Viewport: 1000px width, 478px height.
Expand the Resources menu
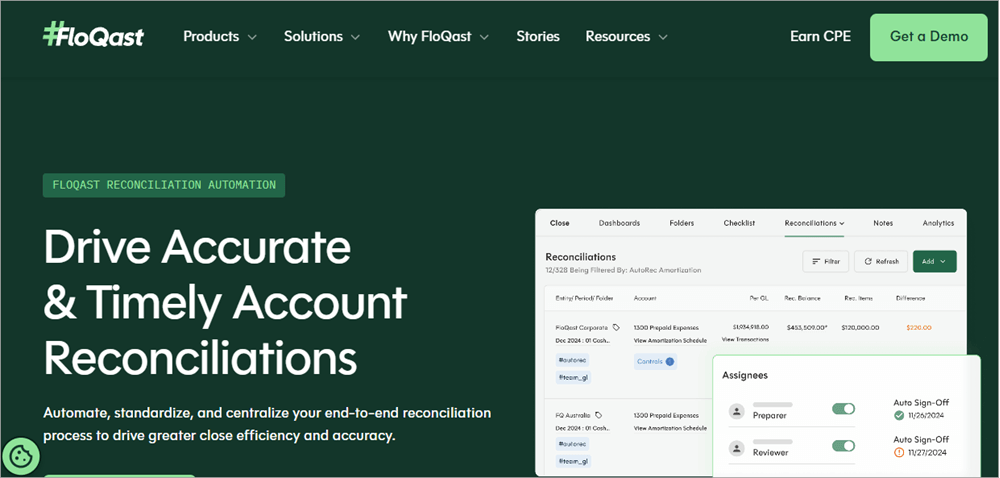pos(626,36)
